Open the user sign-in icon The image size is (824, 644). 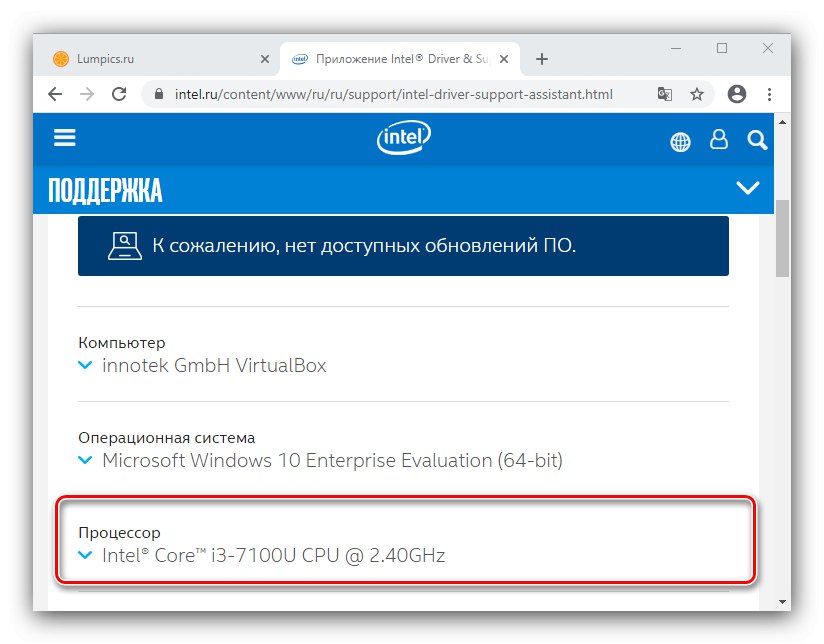[x=719, y=140]
